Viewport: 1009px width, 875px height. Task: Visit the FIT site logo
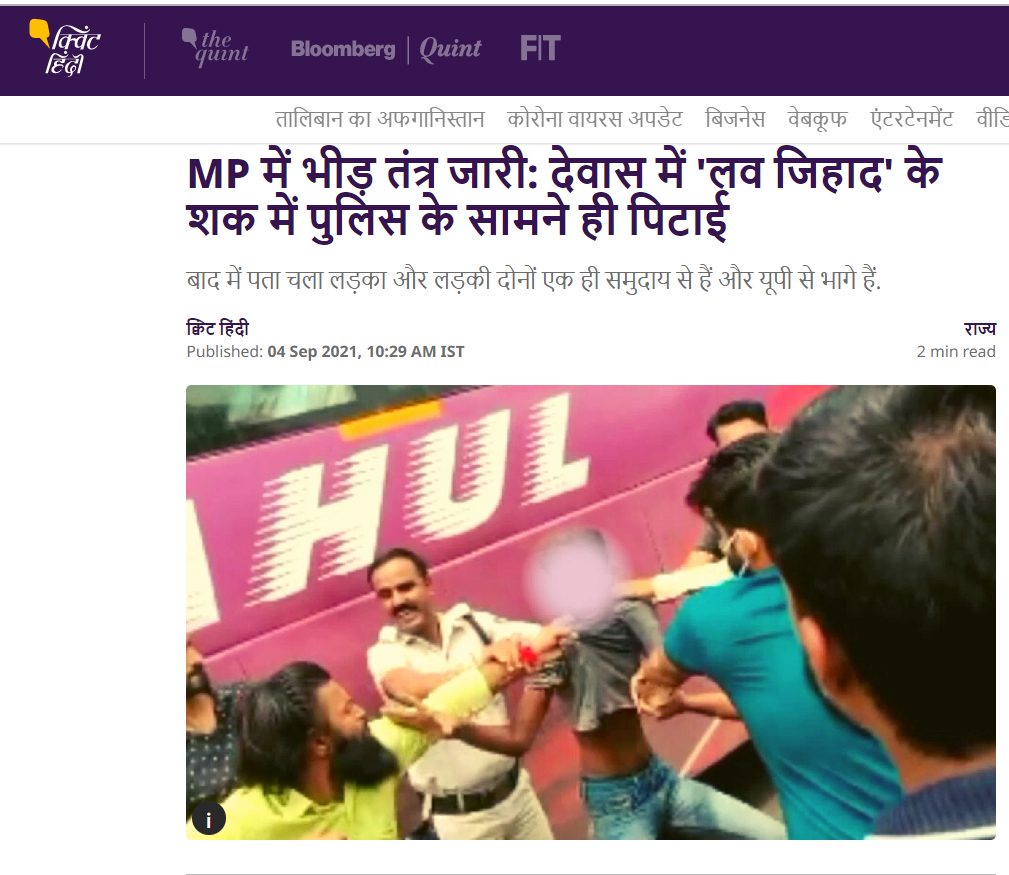540,48
